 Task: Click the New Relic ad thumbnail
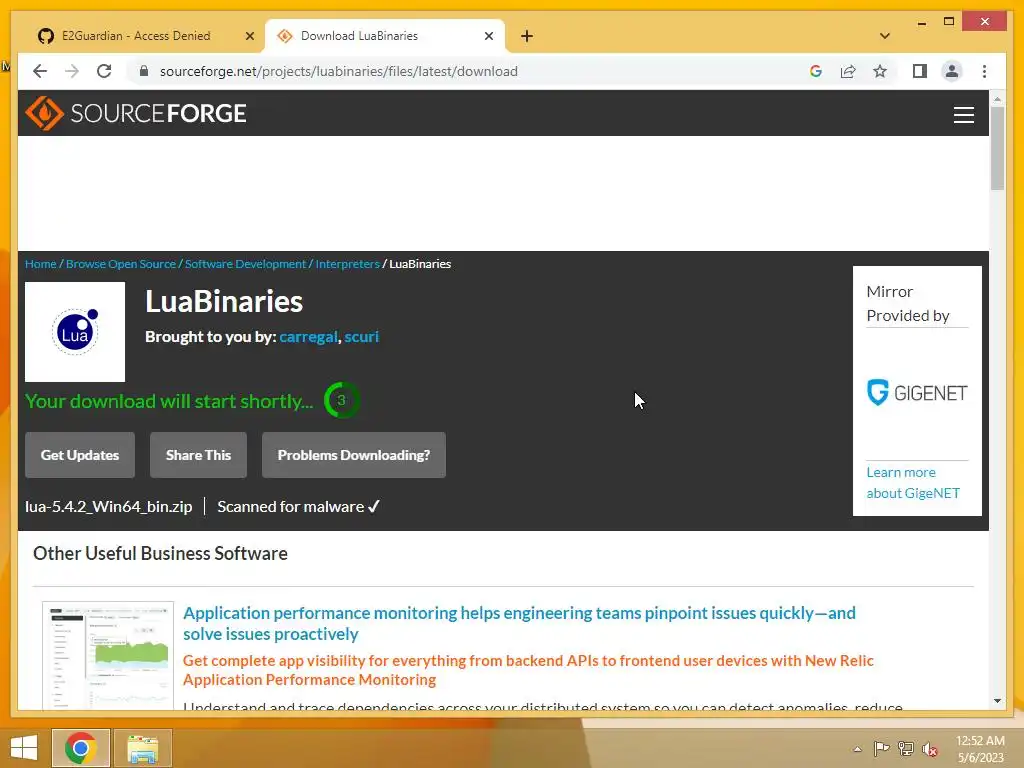108,656
